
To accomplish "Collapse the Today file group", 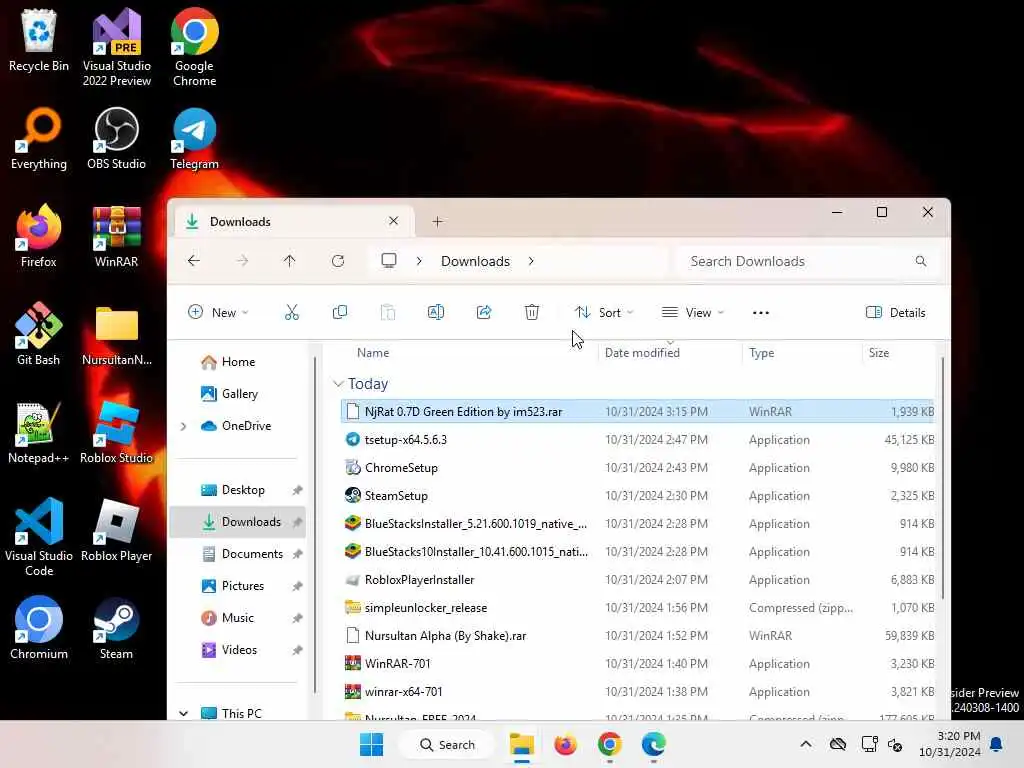I will tap(338, 384).
